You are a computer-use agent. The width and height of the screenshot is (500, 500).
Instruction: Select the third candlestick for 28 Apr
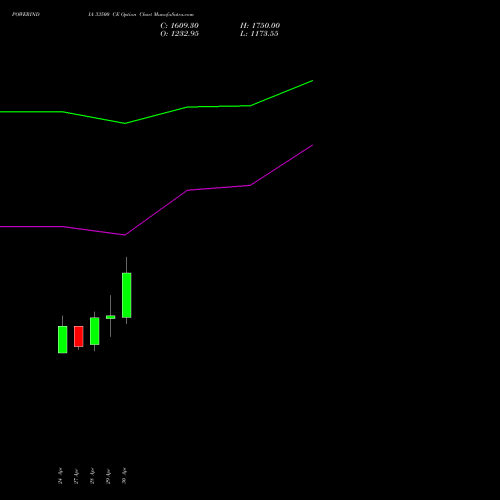pyautogui.click(x=95, y=331)
